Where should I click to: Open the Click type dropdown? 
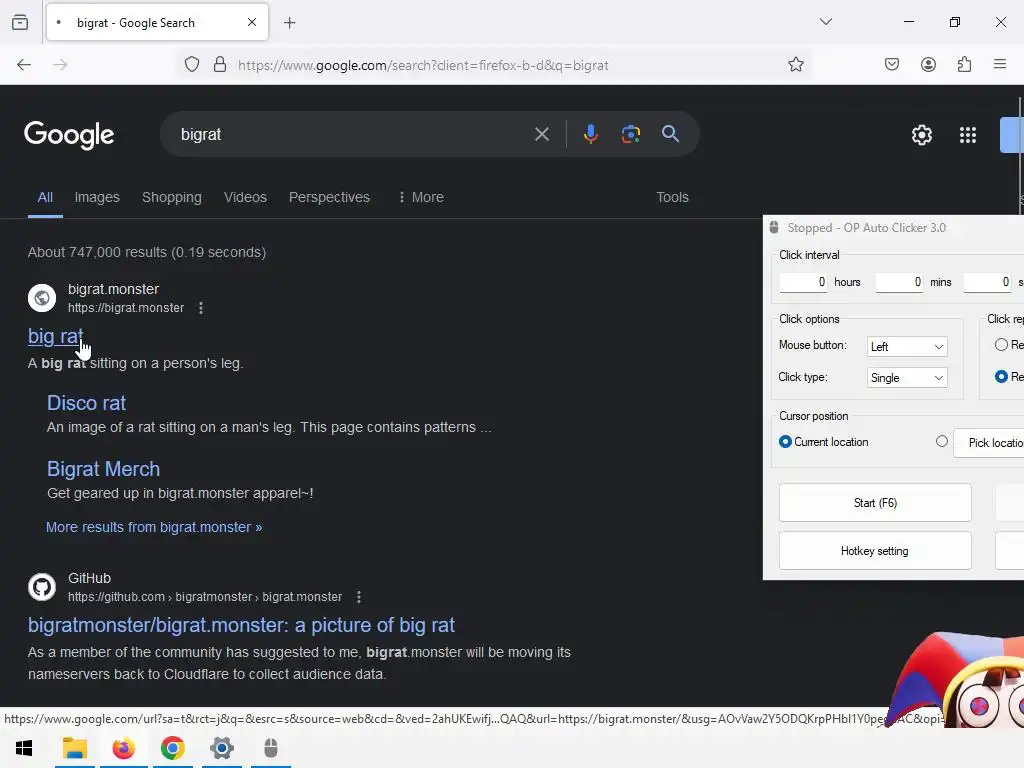click(907, 378)
